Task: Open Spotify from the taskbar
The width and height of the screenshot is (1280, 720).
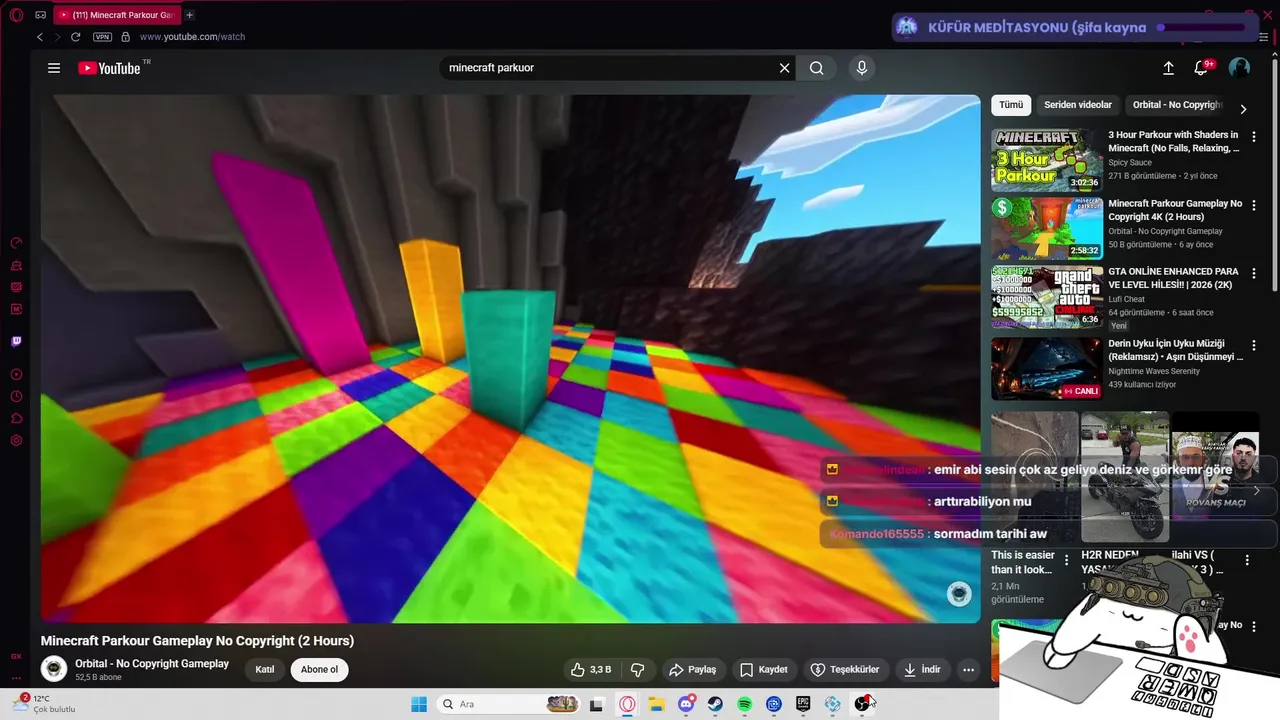Action: [745, 704]
